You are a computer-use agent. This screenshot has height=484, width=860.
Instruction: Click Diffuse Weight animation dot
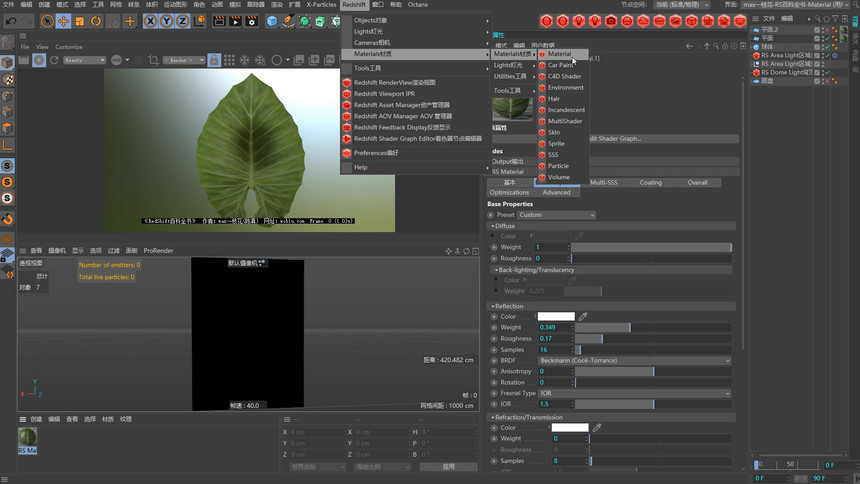pos(494,247)
